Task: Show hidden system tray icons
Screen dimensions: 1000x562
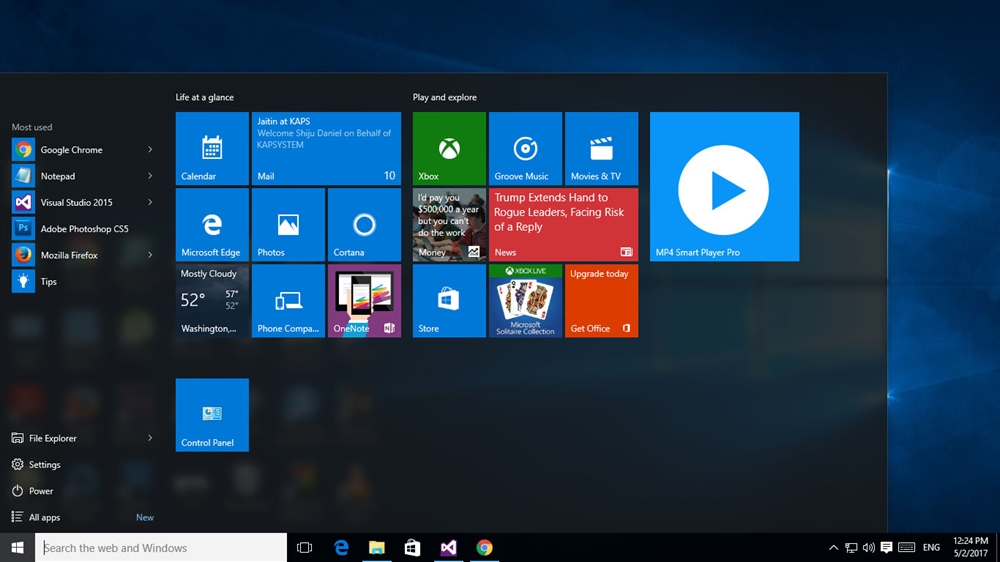Action: pyautogui.click(x=834, y=547)
